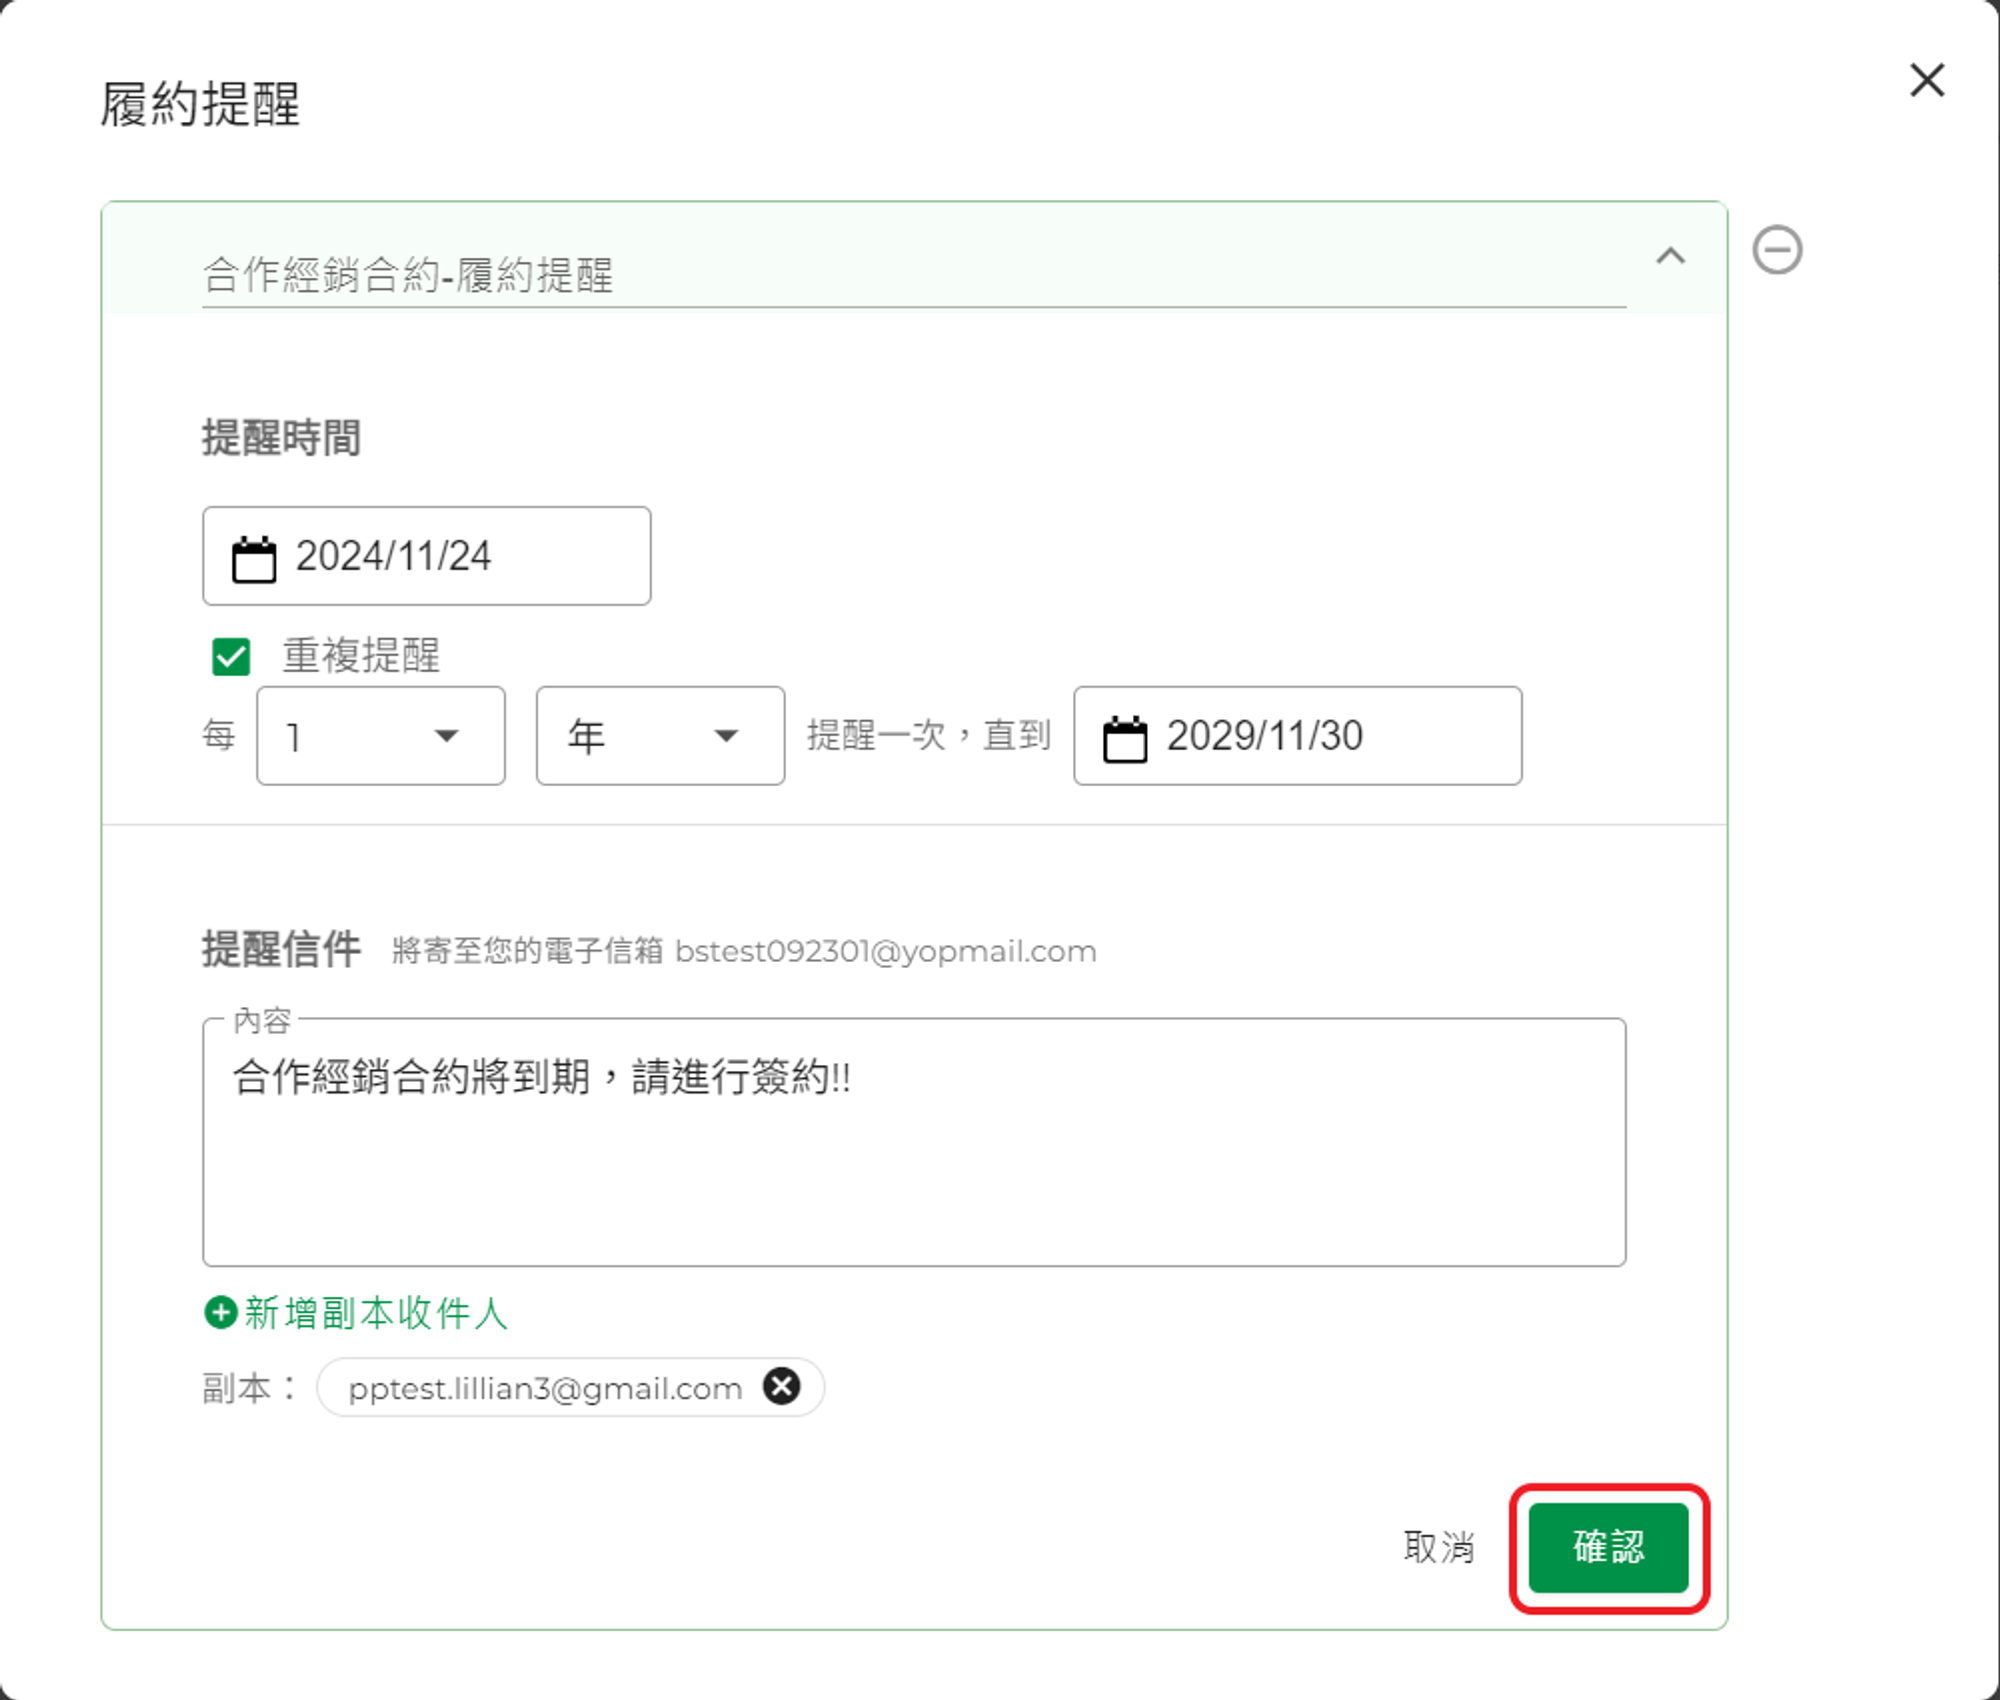Open the interval number dropdown showing 1
Viewport: 2000px width, 1700px height.
click(380, 736)
